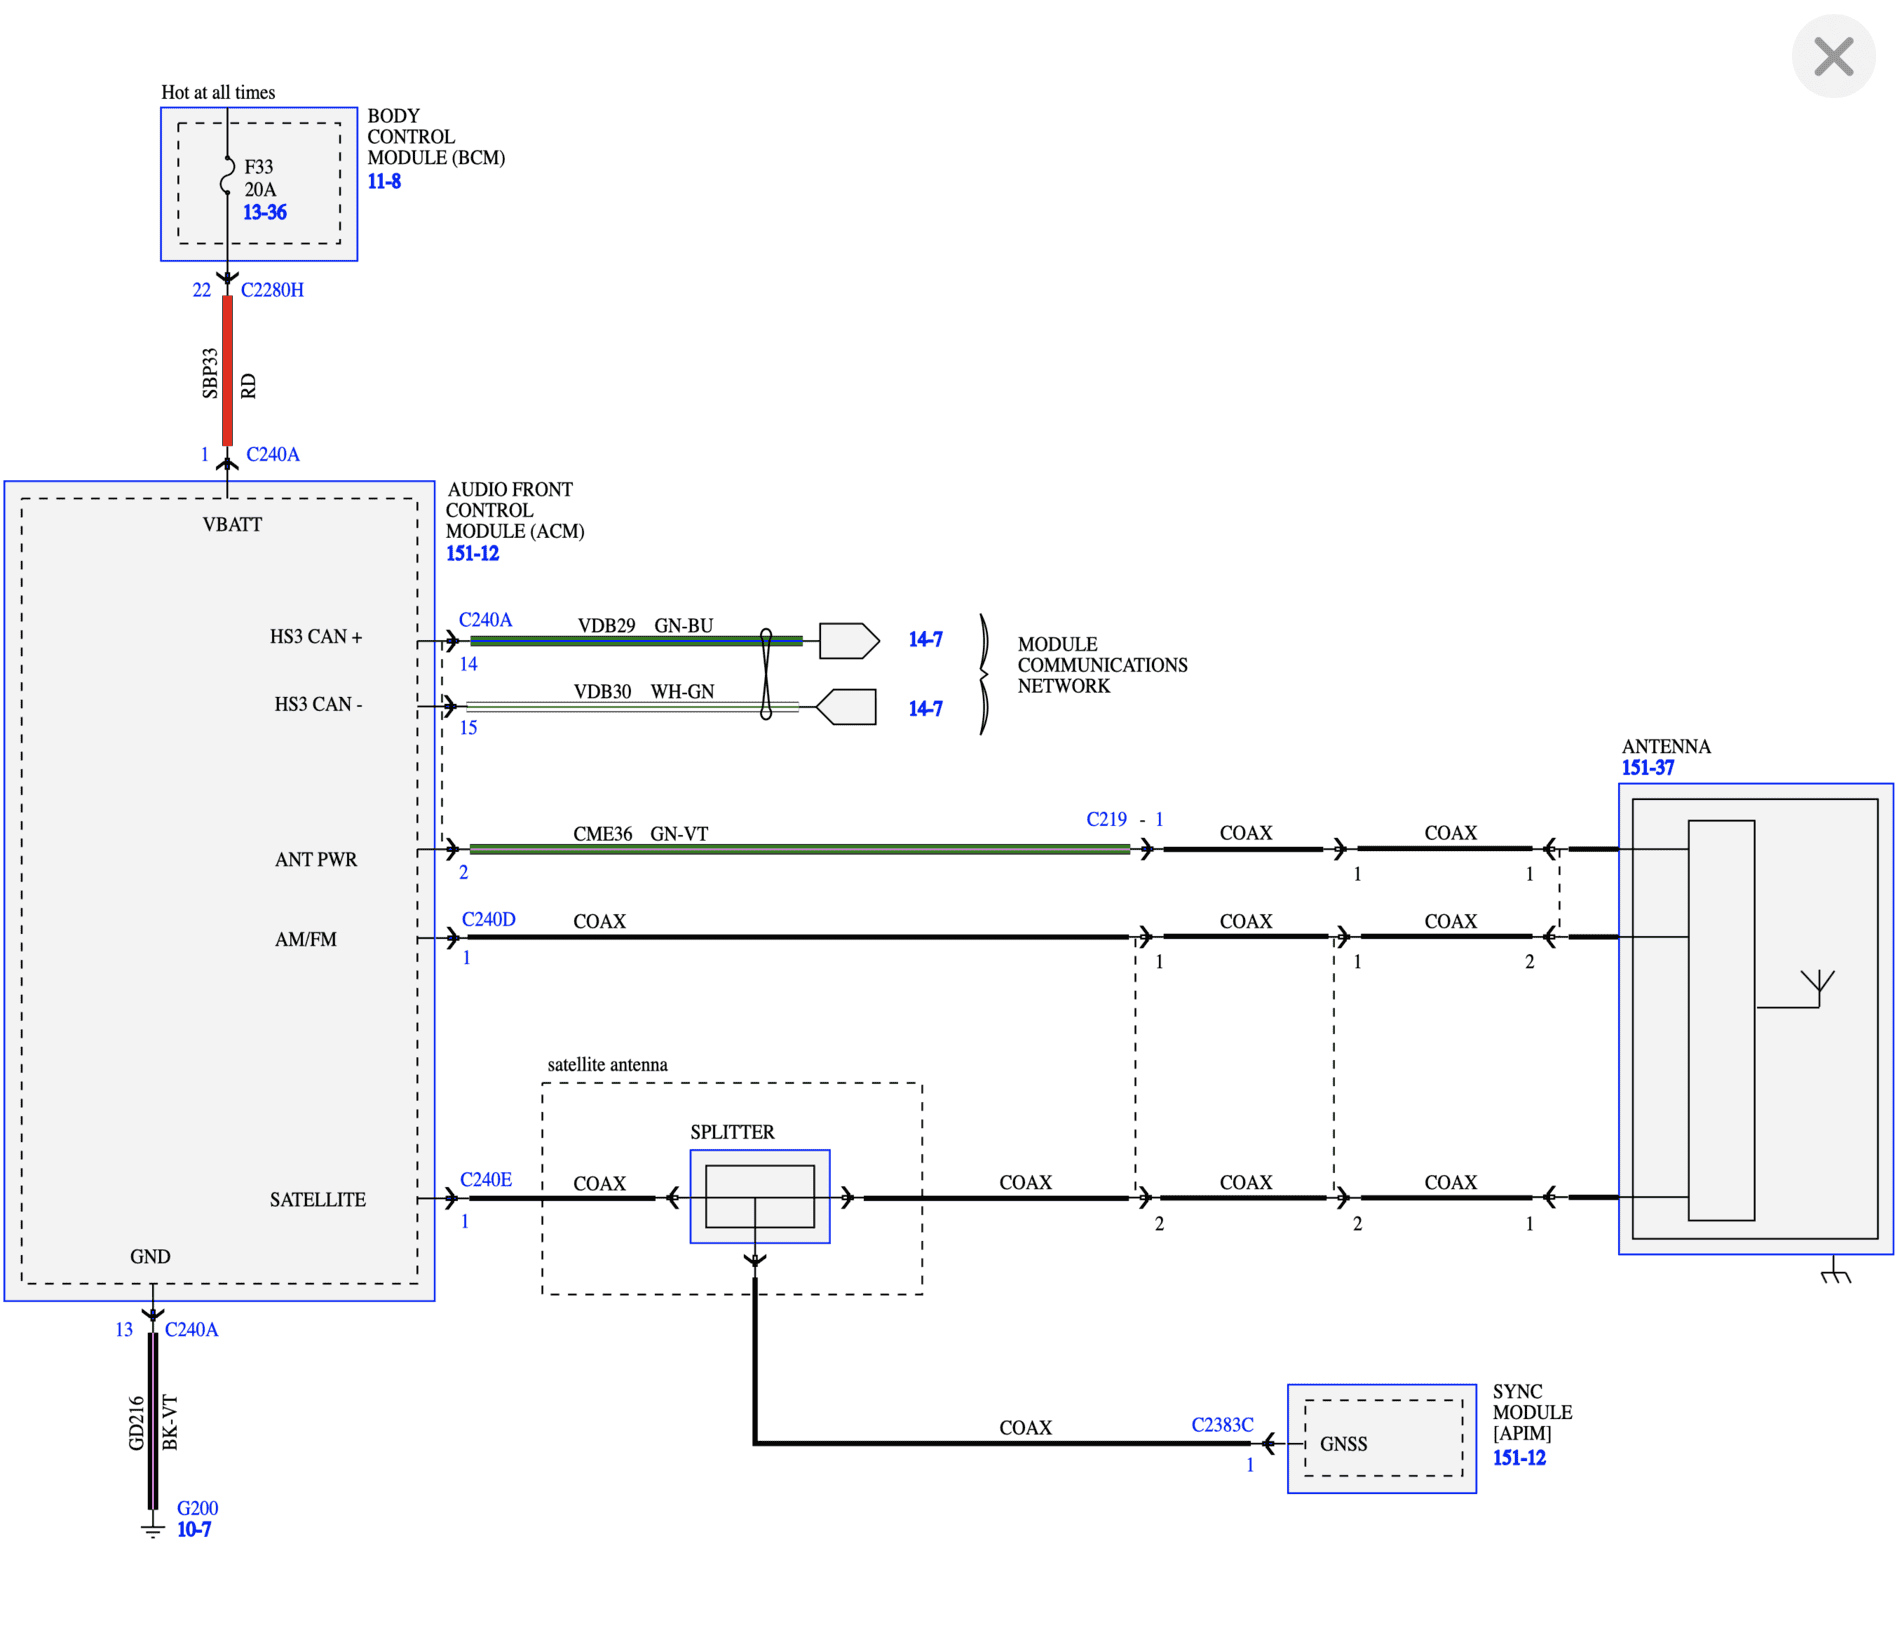This screenshot has height=1628, width=1900.
Task: Click the antenna symbol in ANTENNA box
Action: (x=1817, y=987)
